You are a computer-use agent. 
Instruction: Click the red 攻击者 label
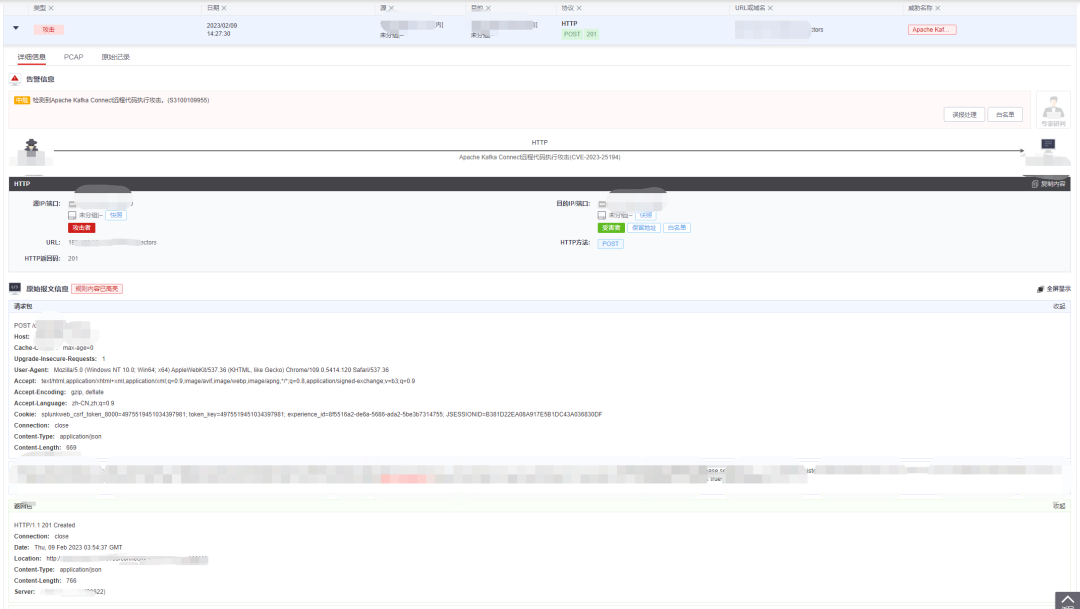tap(81, 228)
